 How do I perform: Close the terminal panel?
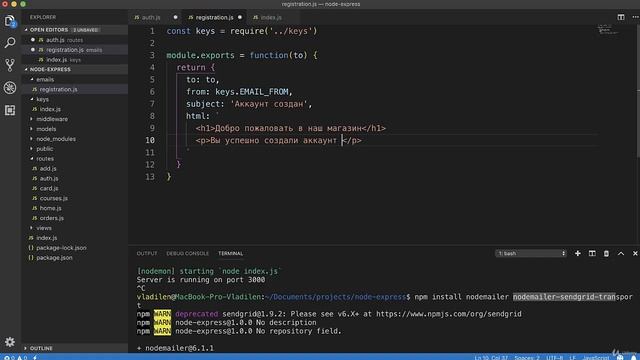(635, 253)
